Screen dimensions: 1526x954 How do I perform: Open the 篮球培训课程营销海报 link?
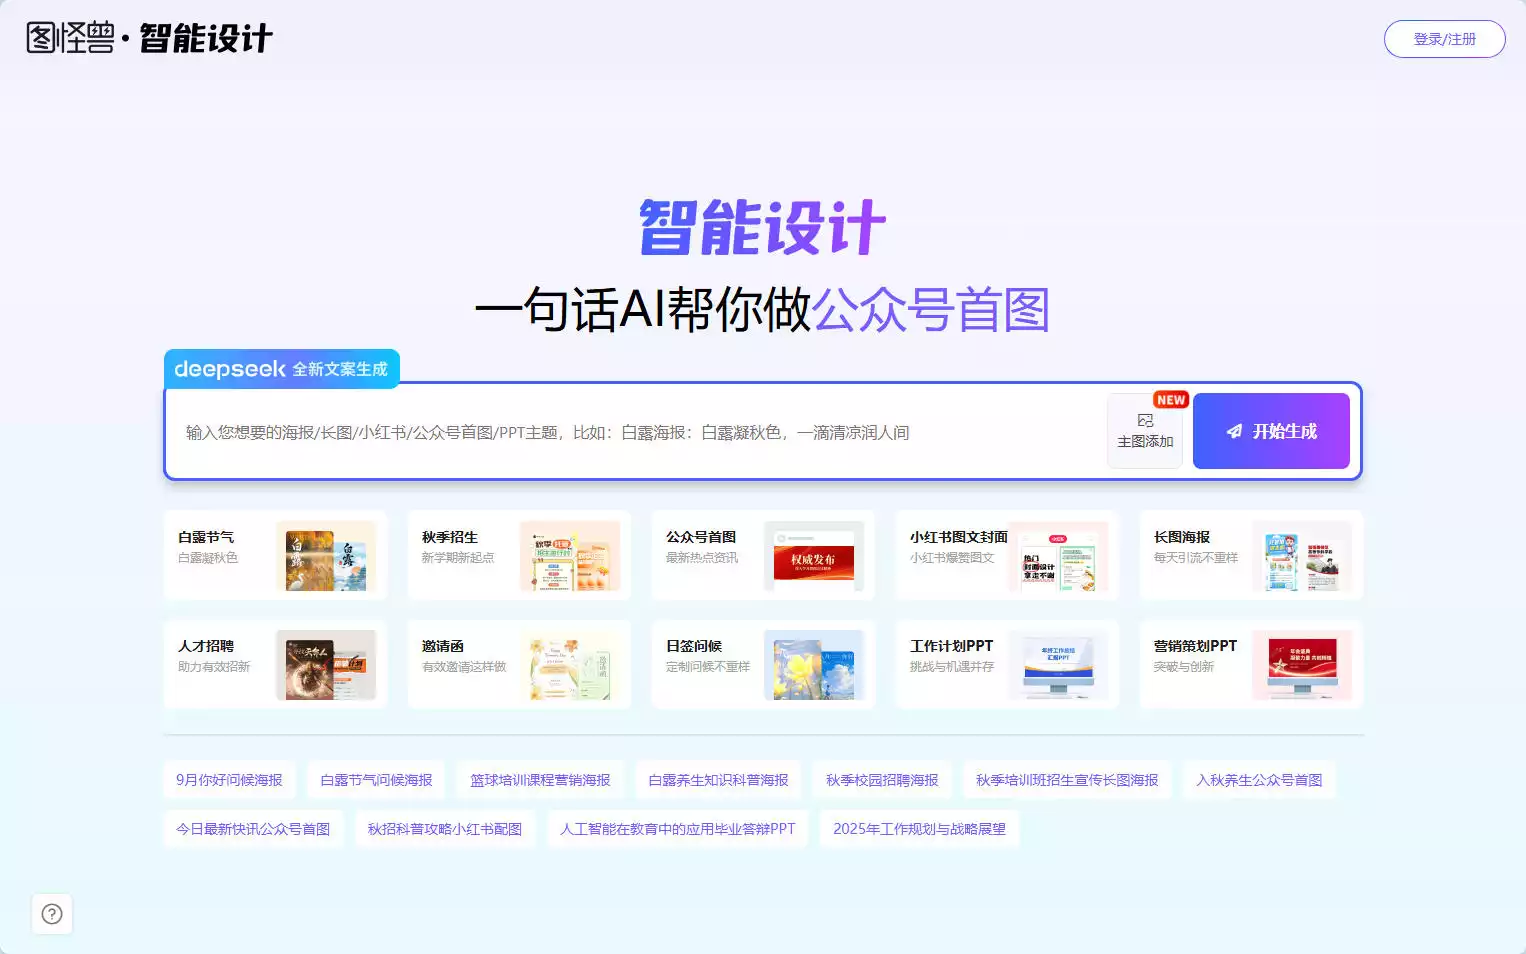[541, 780]
